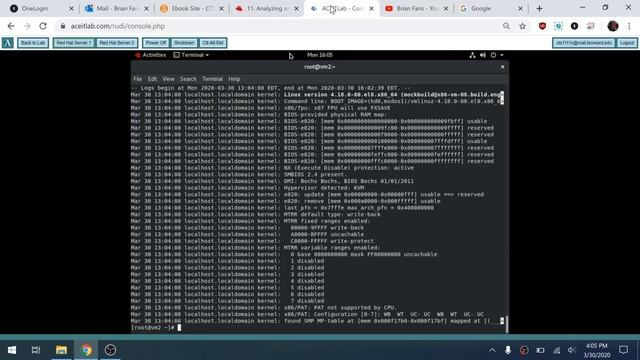Open the Windows clock showing 4:05 PM
The image size is (640, 360).
597,350
